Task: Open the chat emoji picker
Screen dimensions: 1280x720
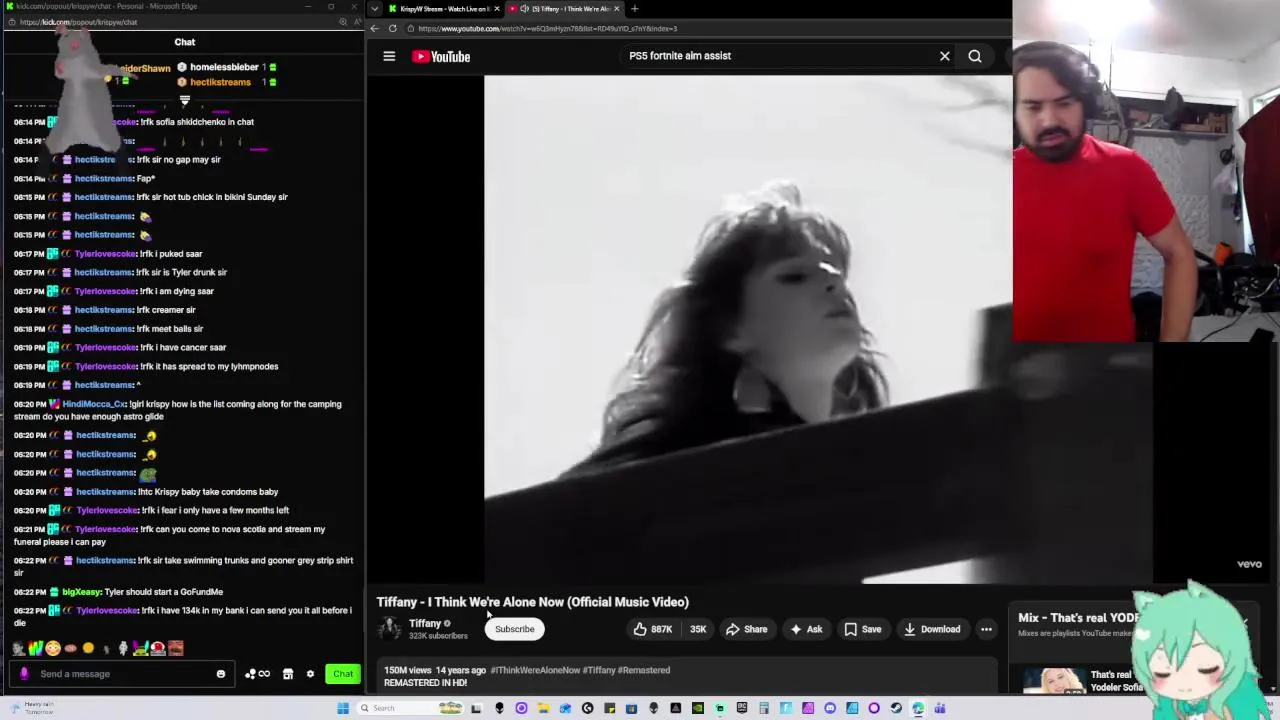Action: tap(221, 674)
